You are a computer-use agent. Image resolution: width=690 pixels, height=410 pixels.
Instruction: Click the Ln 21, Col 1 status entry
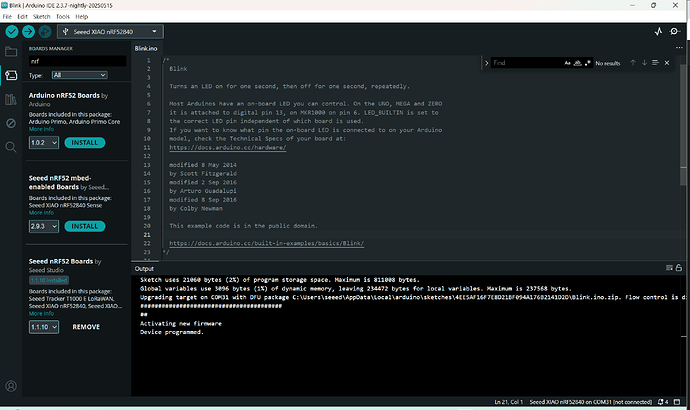[x=509, y=402]
